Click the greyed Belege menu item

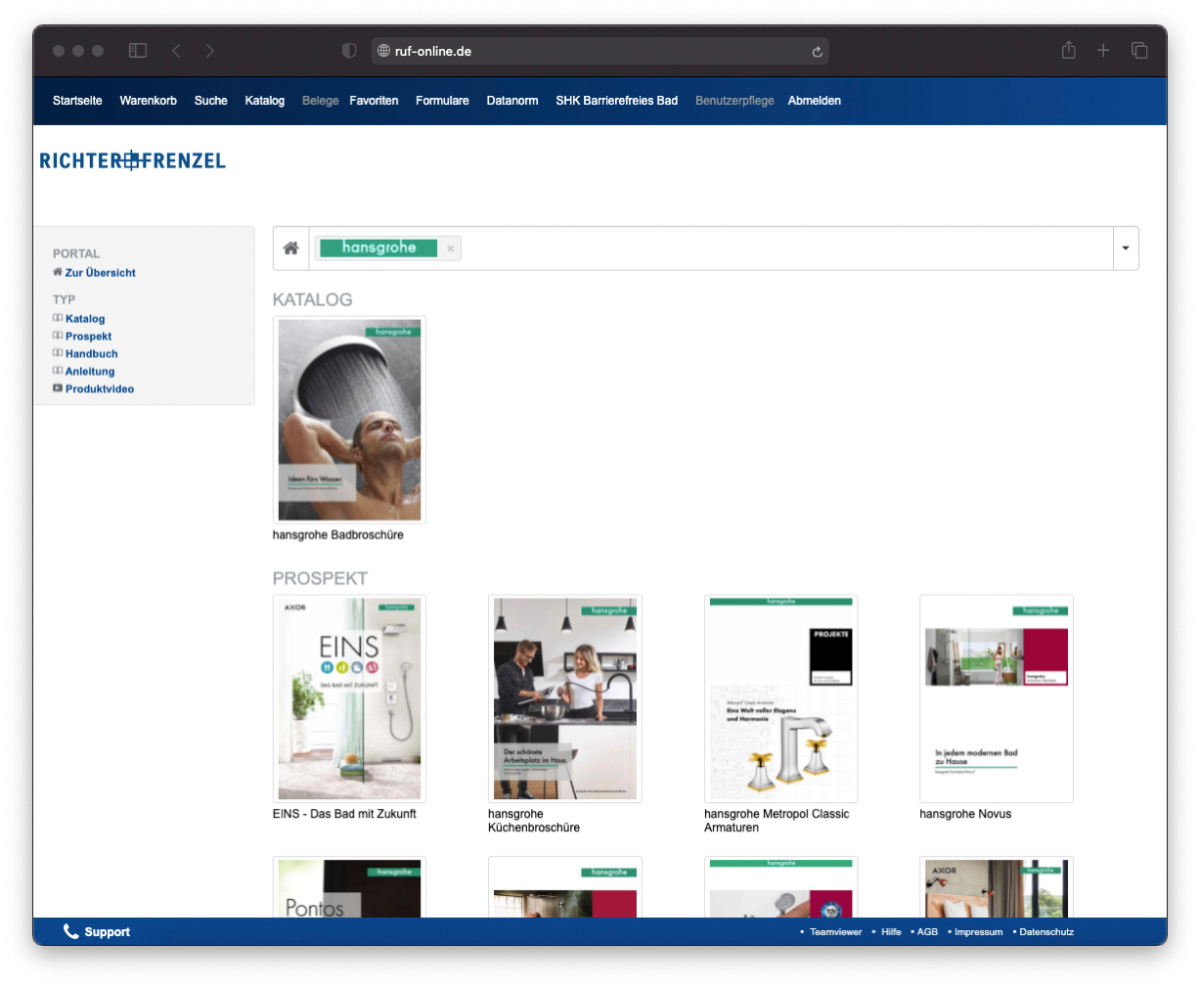pos(320,101)
